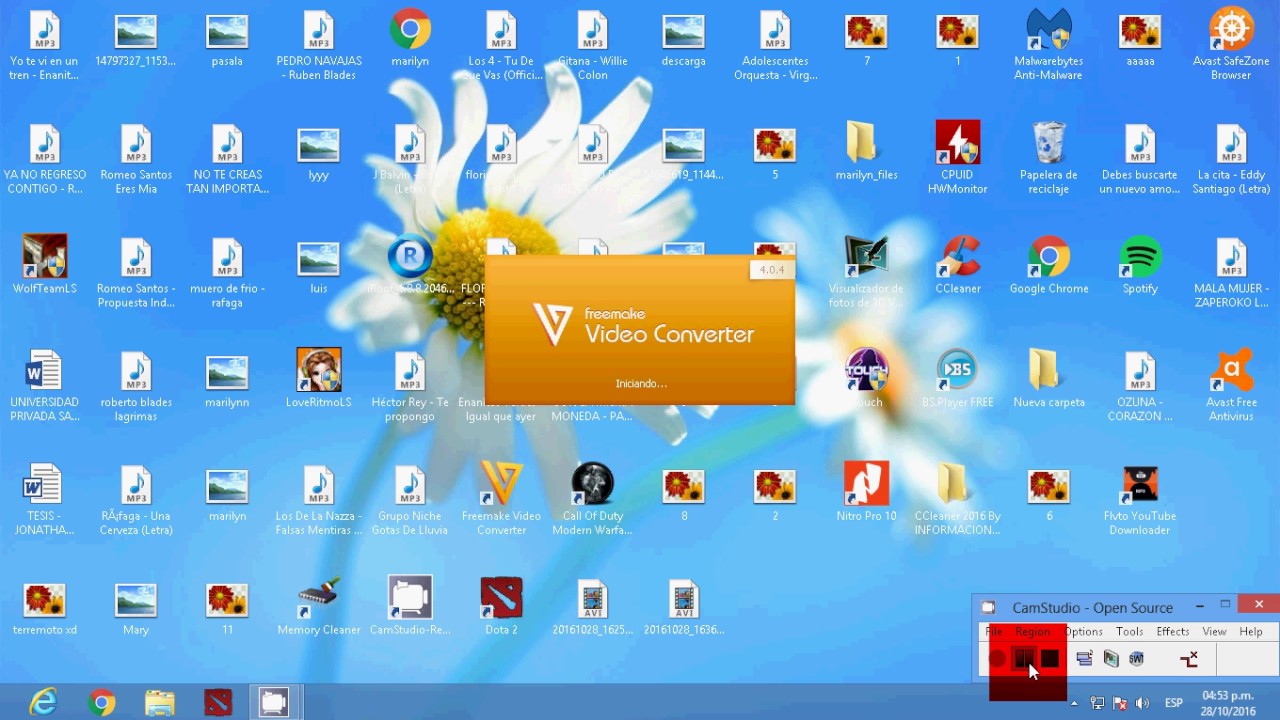Select Spotify desktop shortcut
This screenshot has height=720, width=1280.
coord(1140,265)
